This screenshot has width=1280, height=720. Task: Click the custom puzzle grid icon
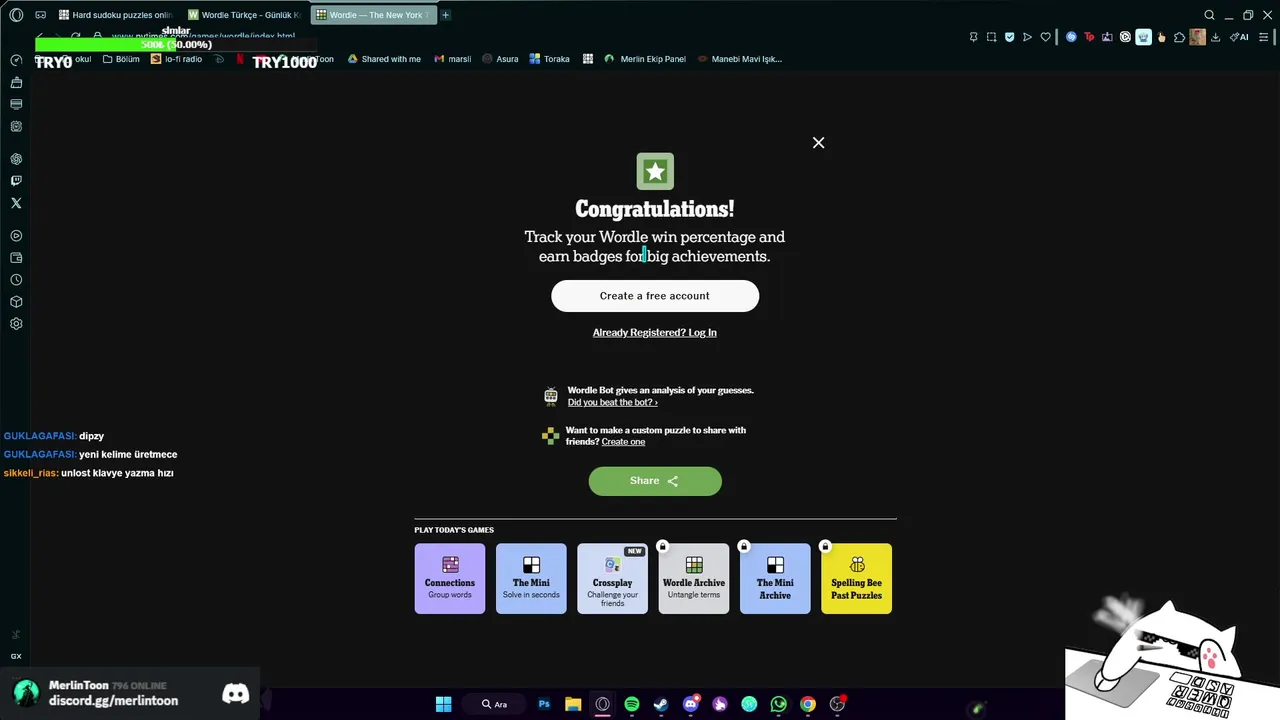click(550, 436)
